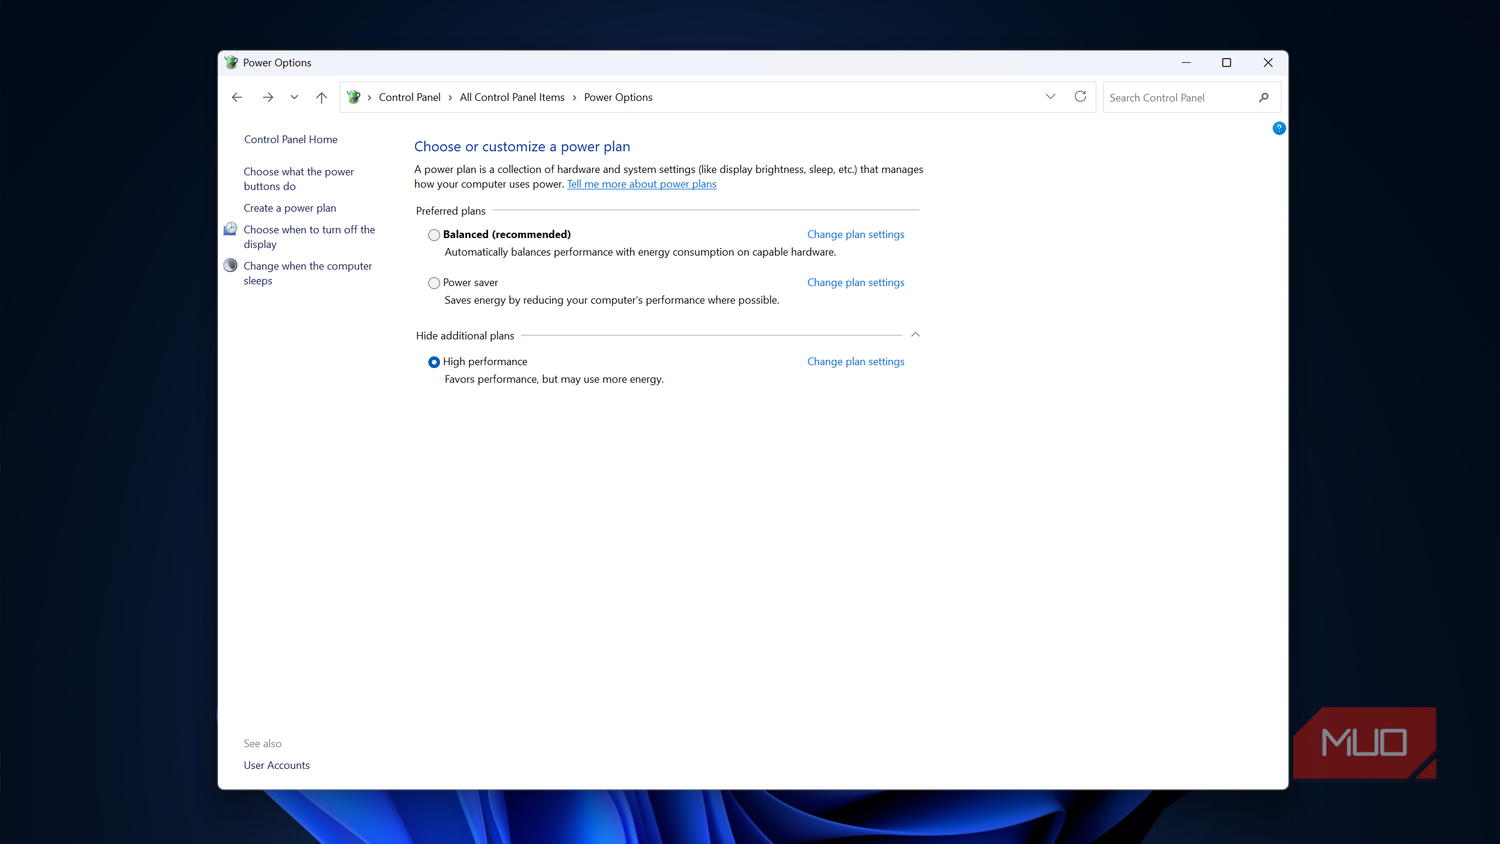Viewport: 1500px width, 844px height.
Task: Expand chevron after All Control Panel Items
Action: (x=574, y=97)
